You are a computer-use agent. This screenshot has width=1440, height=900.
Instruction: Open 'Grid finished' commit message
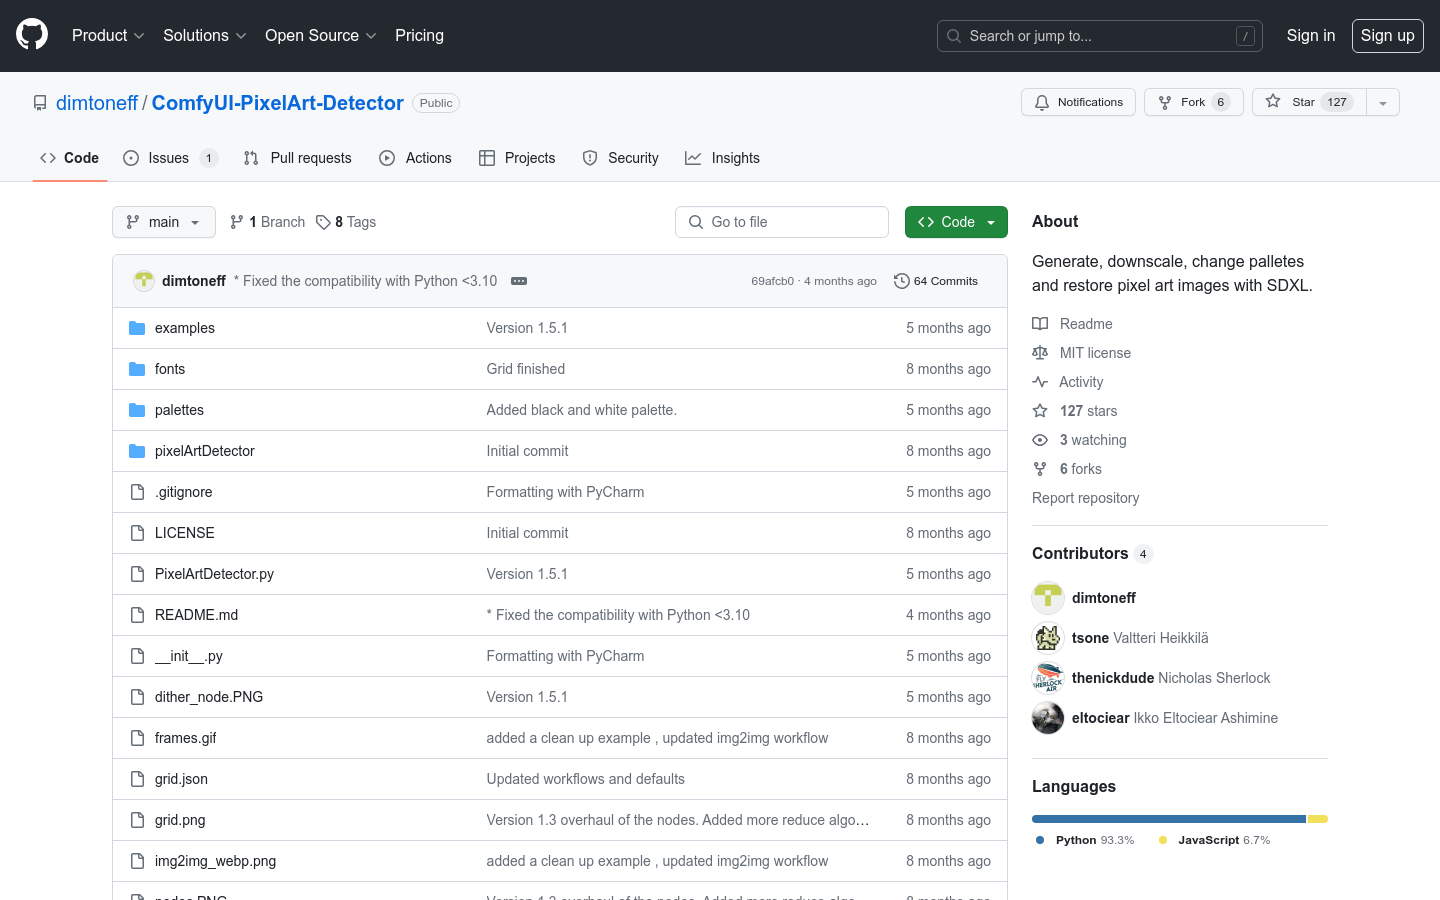[526, 369]
